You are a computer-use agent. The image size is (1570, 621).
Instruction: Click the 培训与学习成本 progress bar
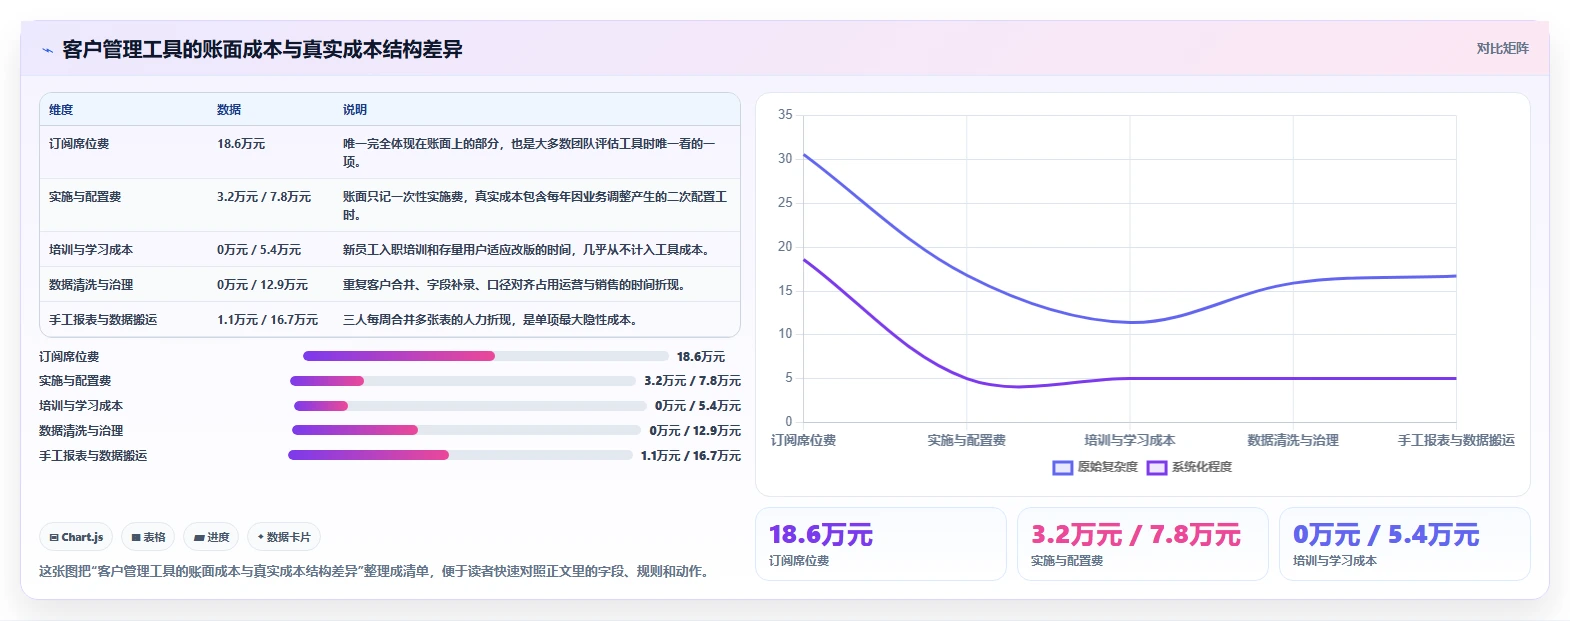click(470, 406)
